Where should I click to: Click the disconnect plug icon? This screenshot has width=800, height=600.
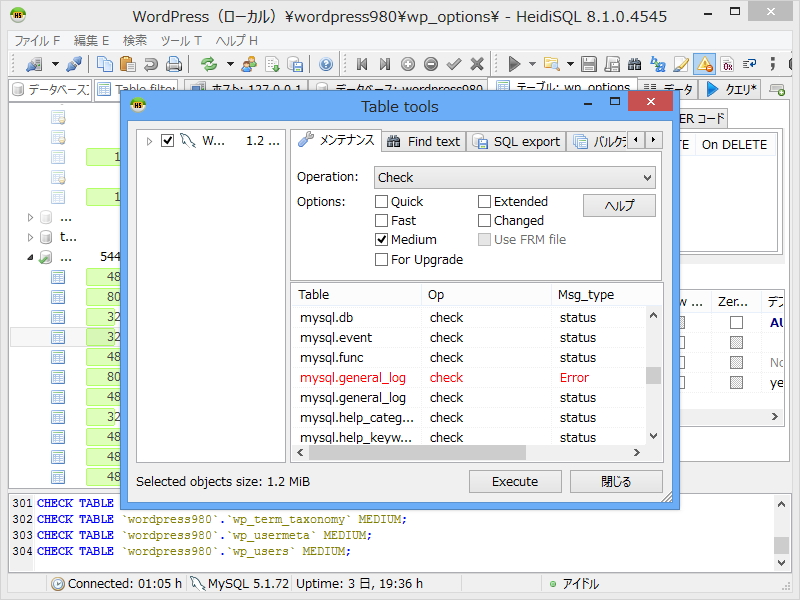pos(74,64)
